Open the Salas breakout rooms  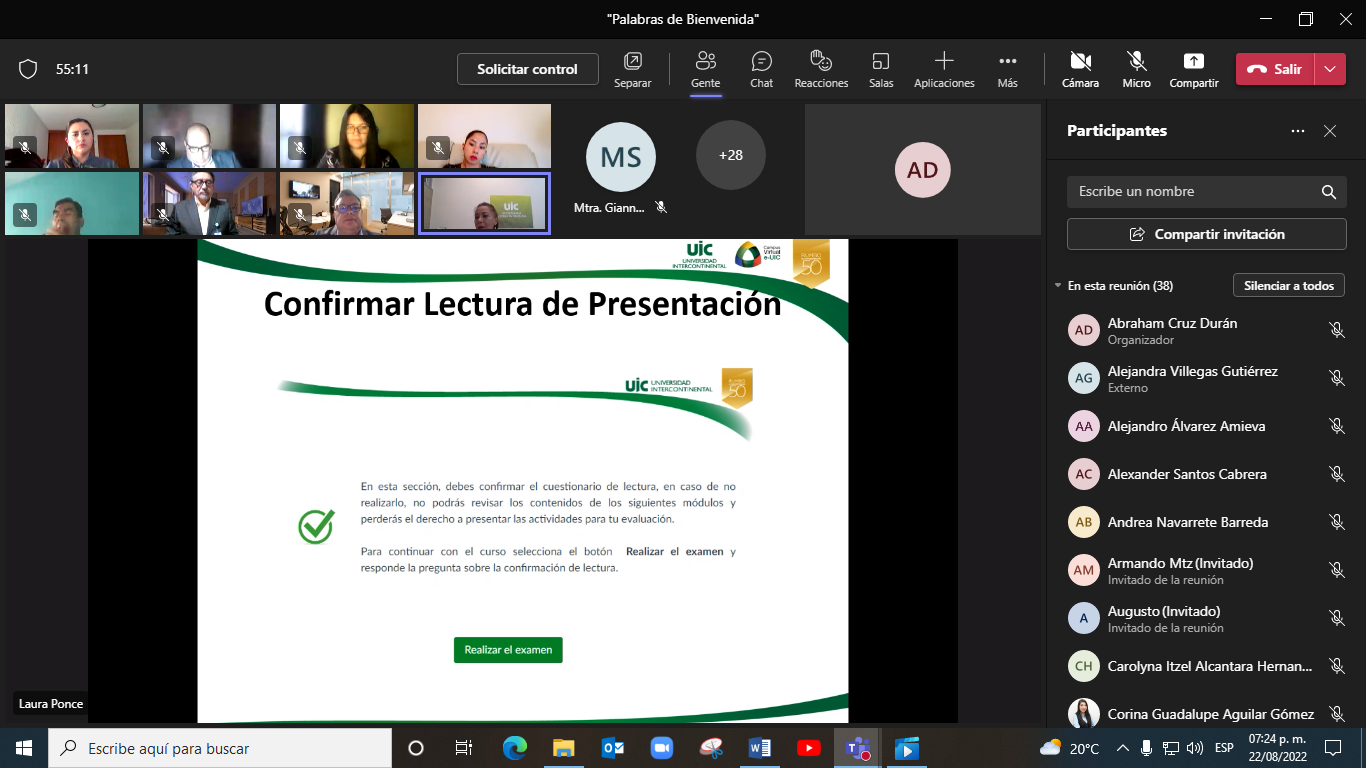tap(881, 70)
